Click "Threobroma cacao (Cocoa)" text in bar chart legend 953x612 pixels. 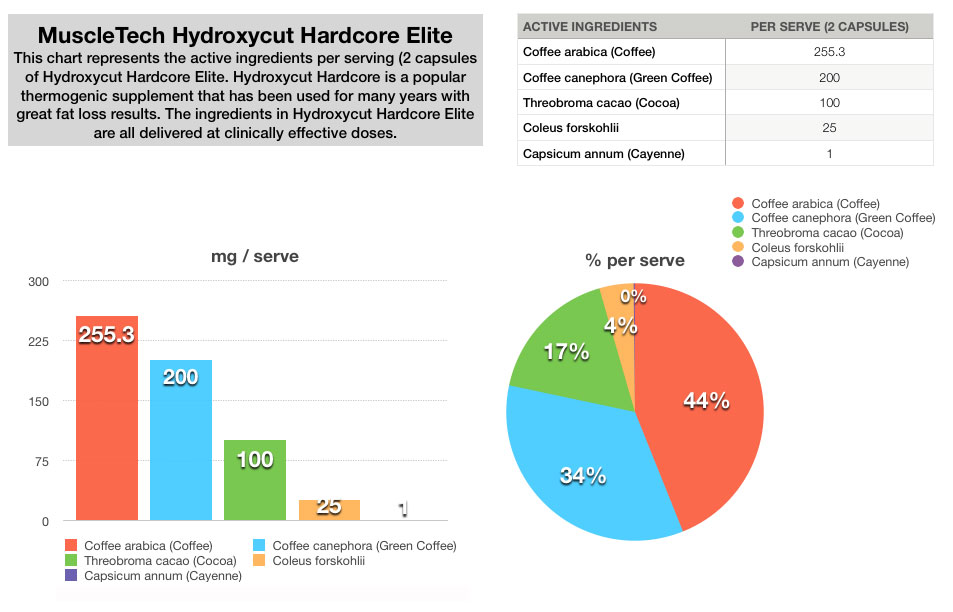coord(160,560)
